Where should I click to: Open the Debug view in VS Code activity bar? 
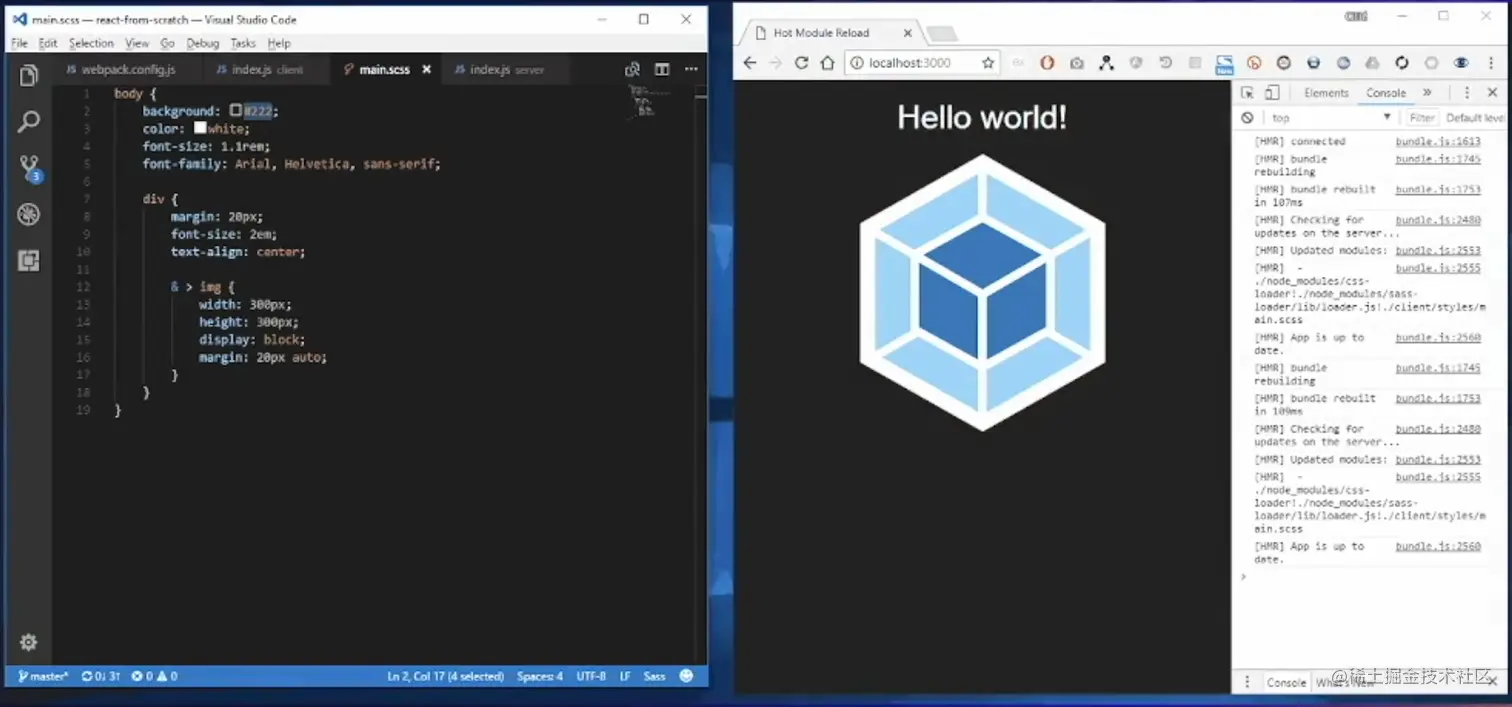pos(29,214)
